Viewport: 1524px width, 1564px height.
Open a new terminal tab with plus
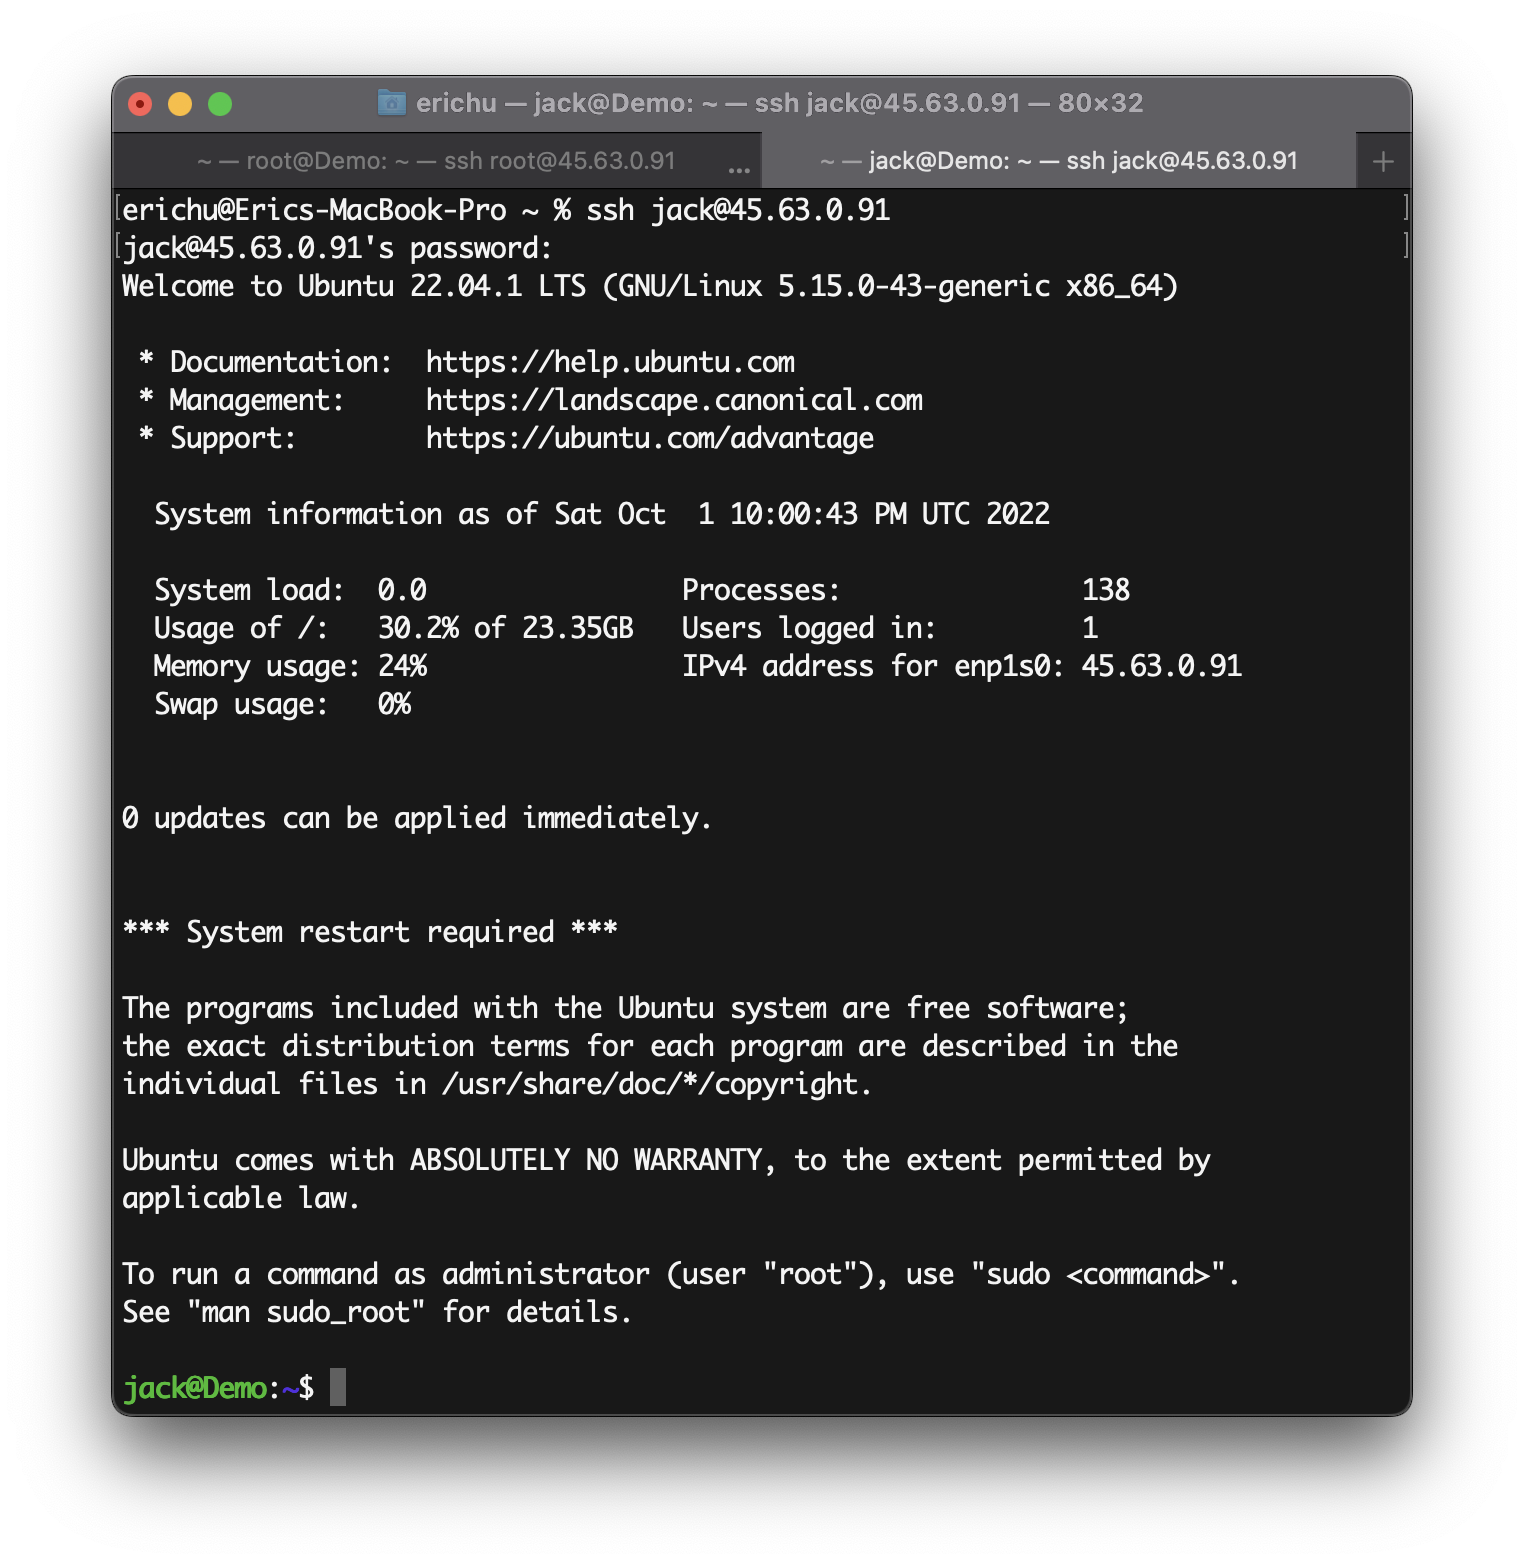pyautogui.click(x=1383, y=161)
